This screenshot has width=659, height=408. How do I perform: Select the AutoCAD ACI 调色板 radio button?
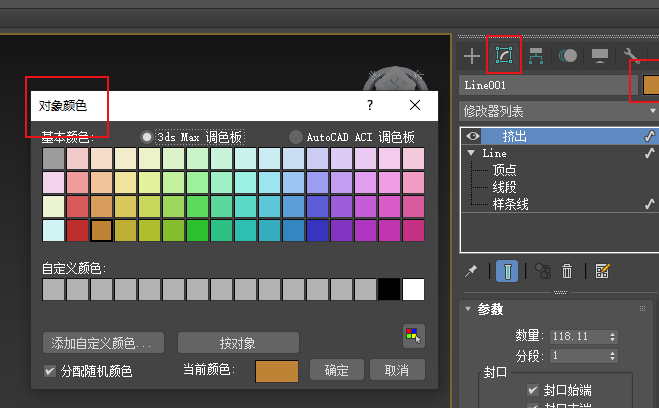(x=296, y=137)
